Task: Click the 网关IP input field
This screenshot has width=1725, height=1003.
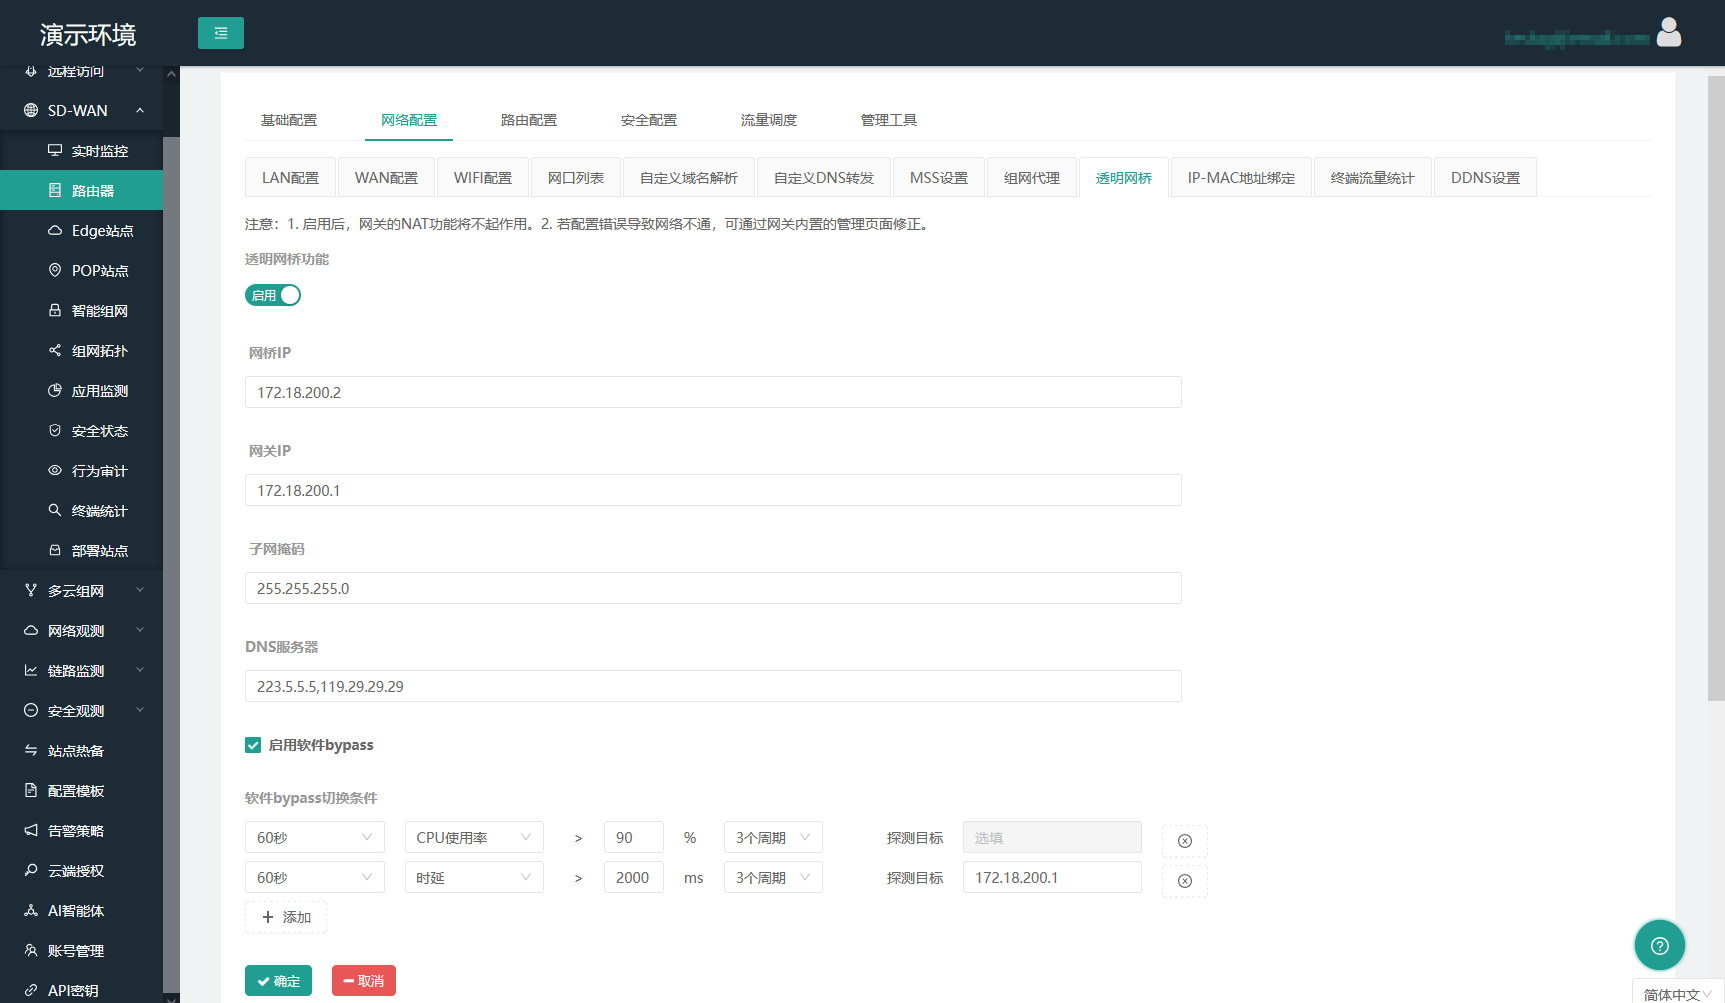Action: point(713,490)
